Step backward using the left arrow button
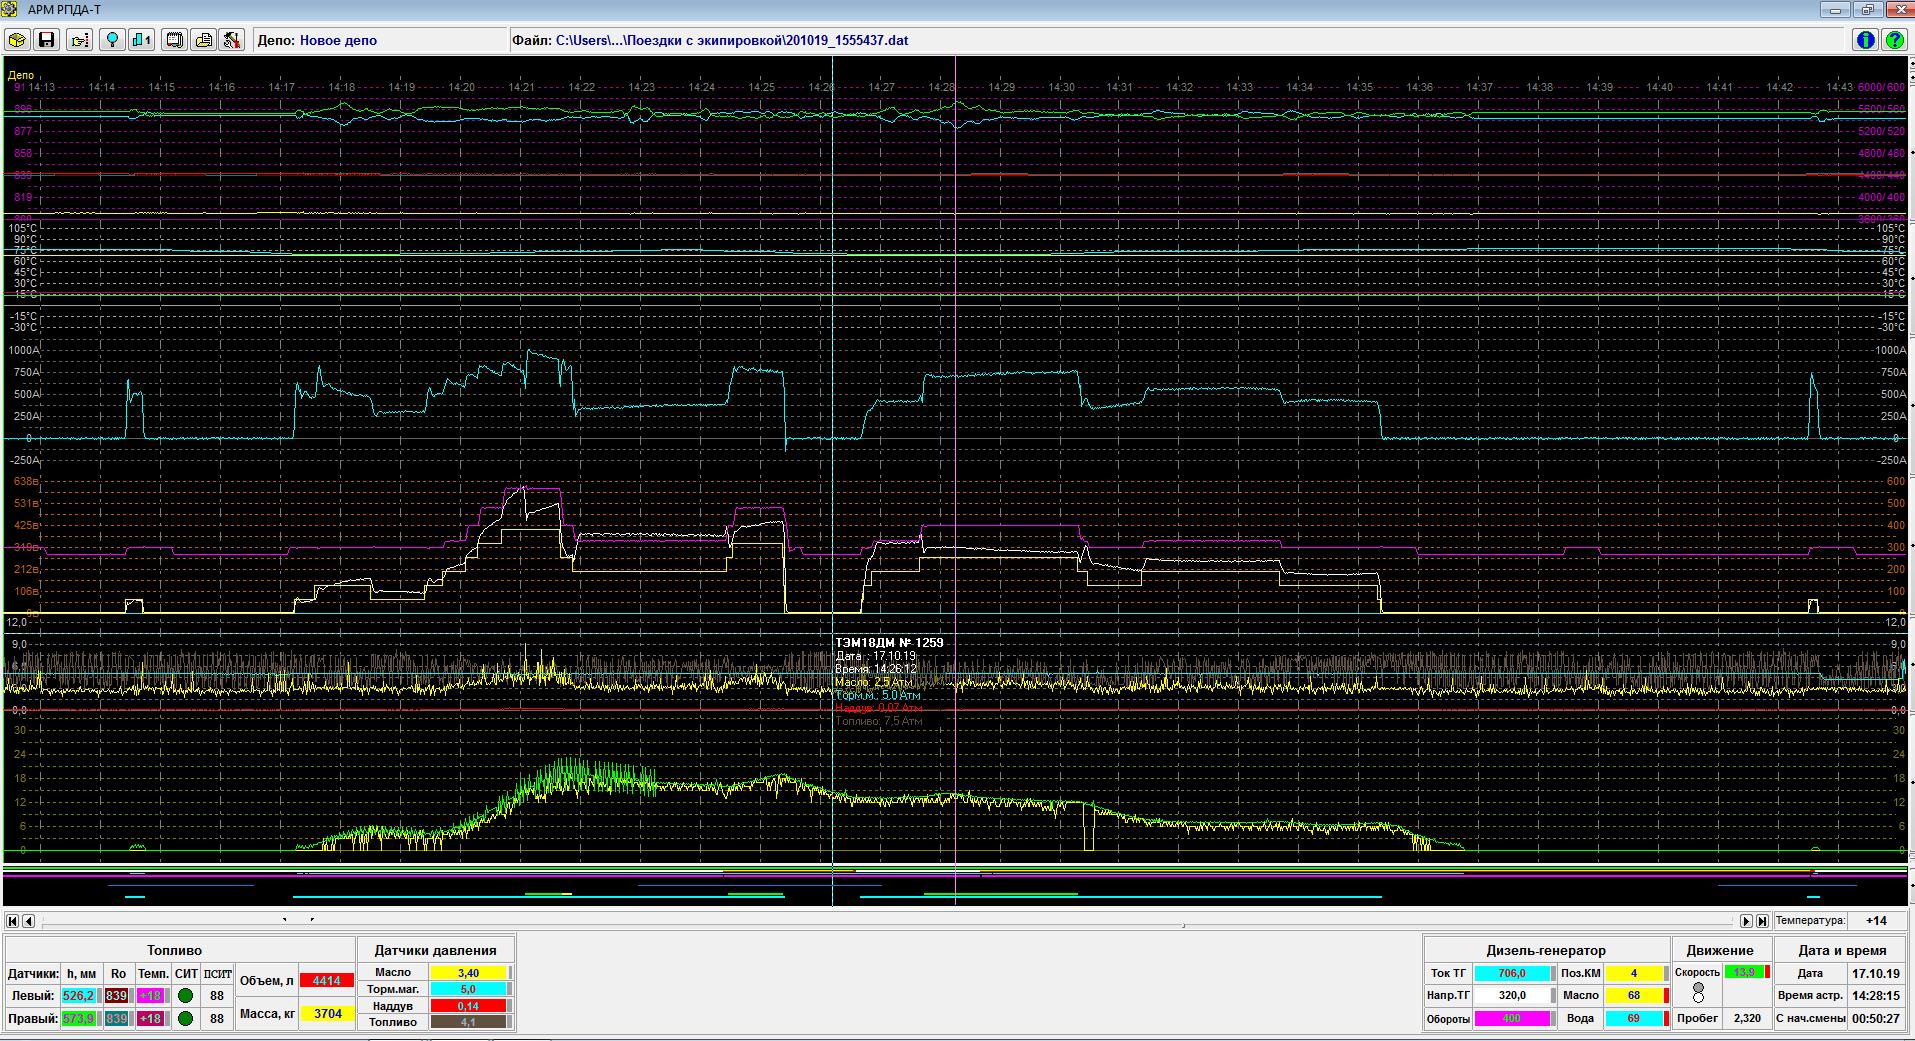Screen dimensions: 1915x1041 pos(28,921)
